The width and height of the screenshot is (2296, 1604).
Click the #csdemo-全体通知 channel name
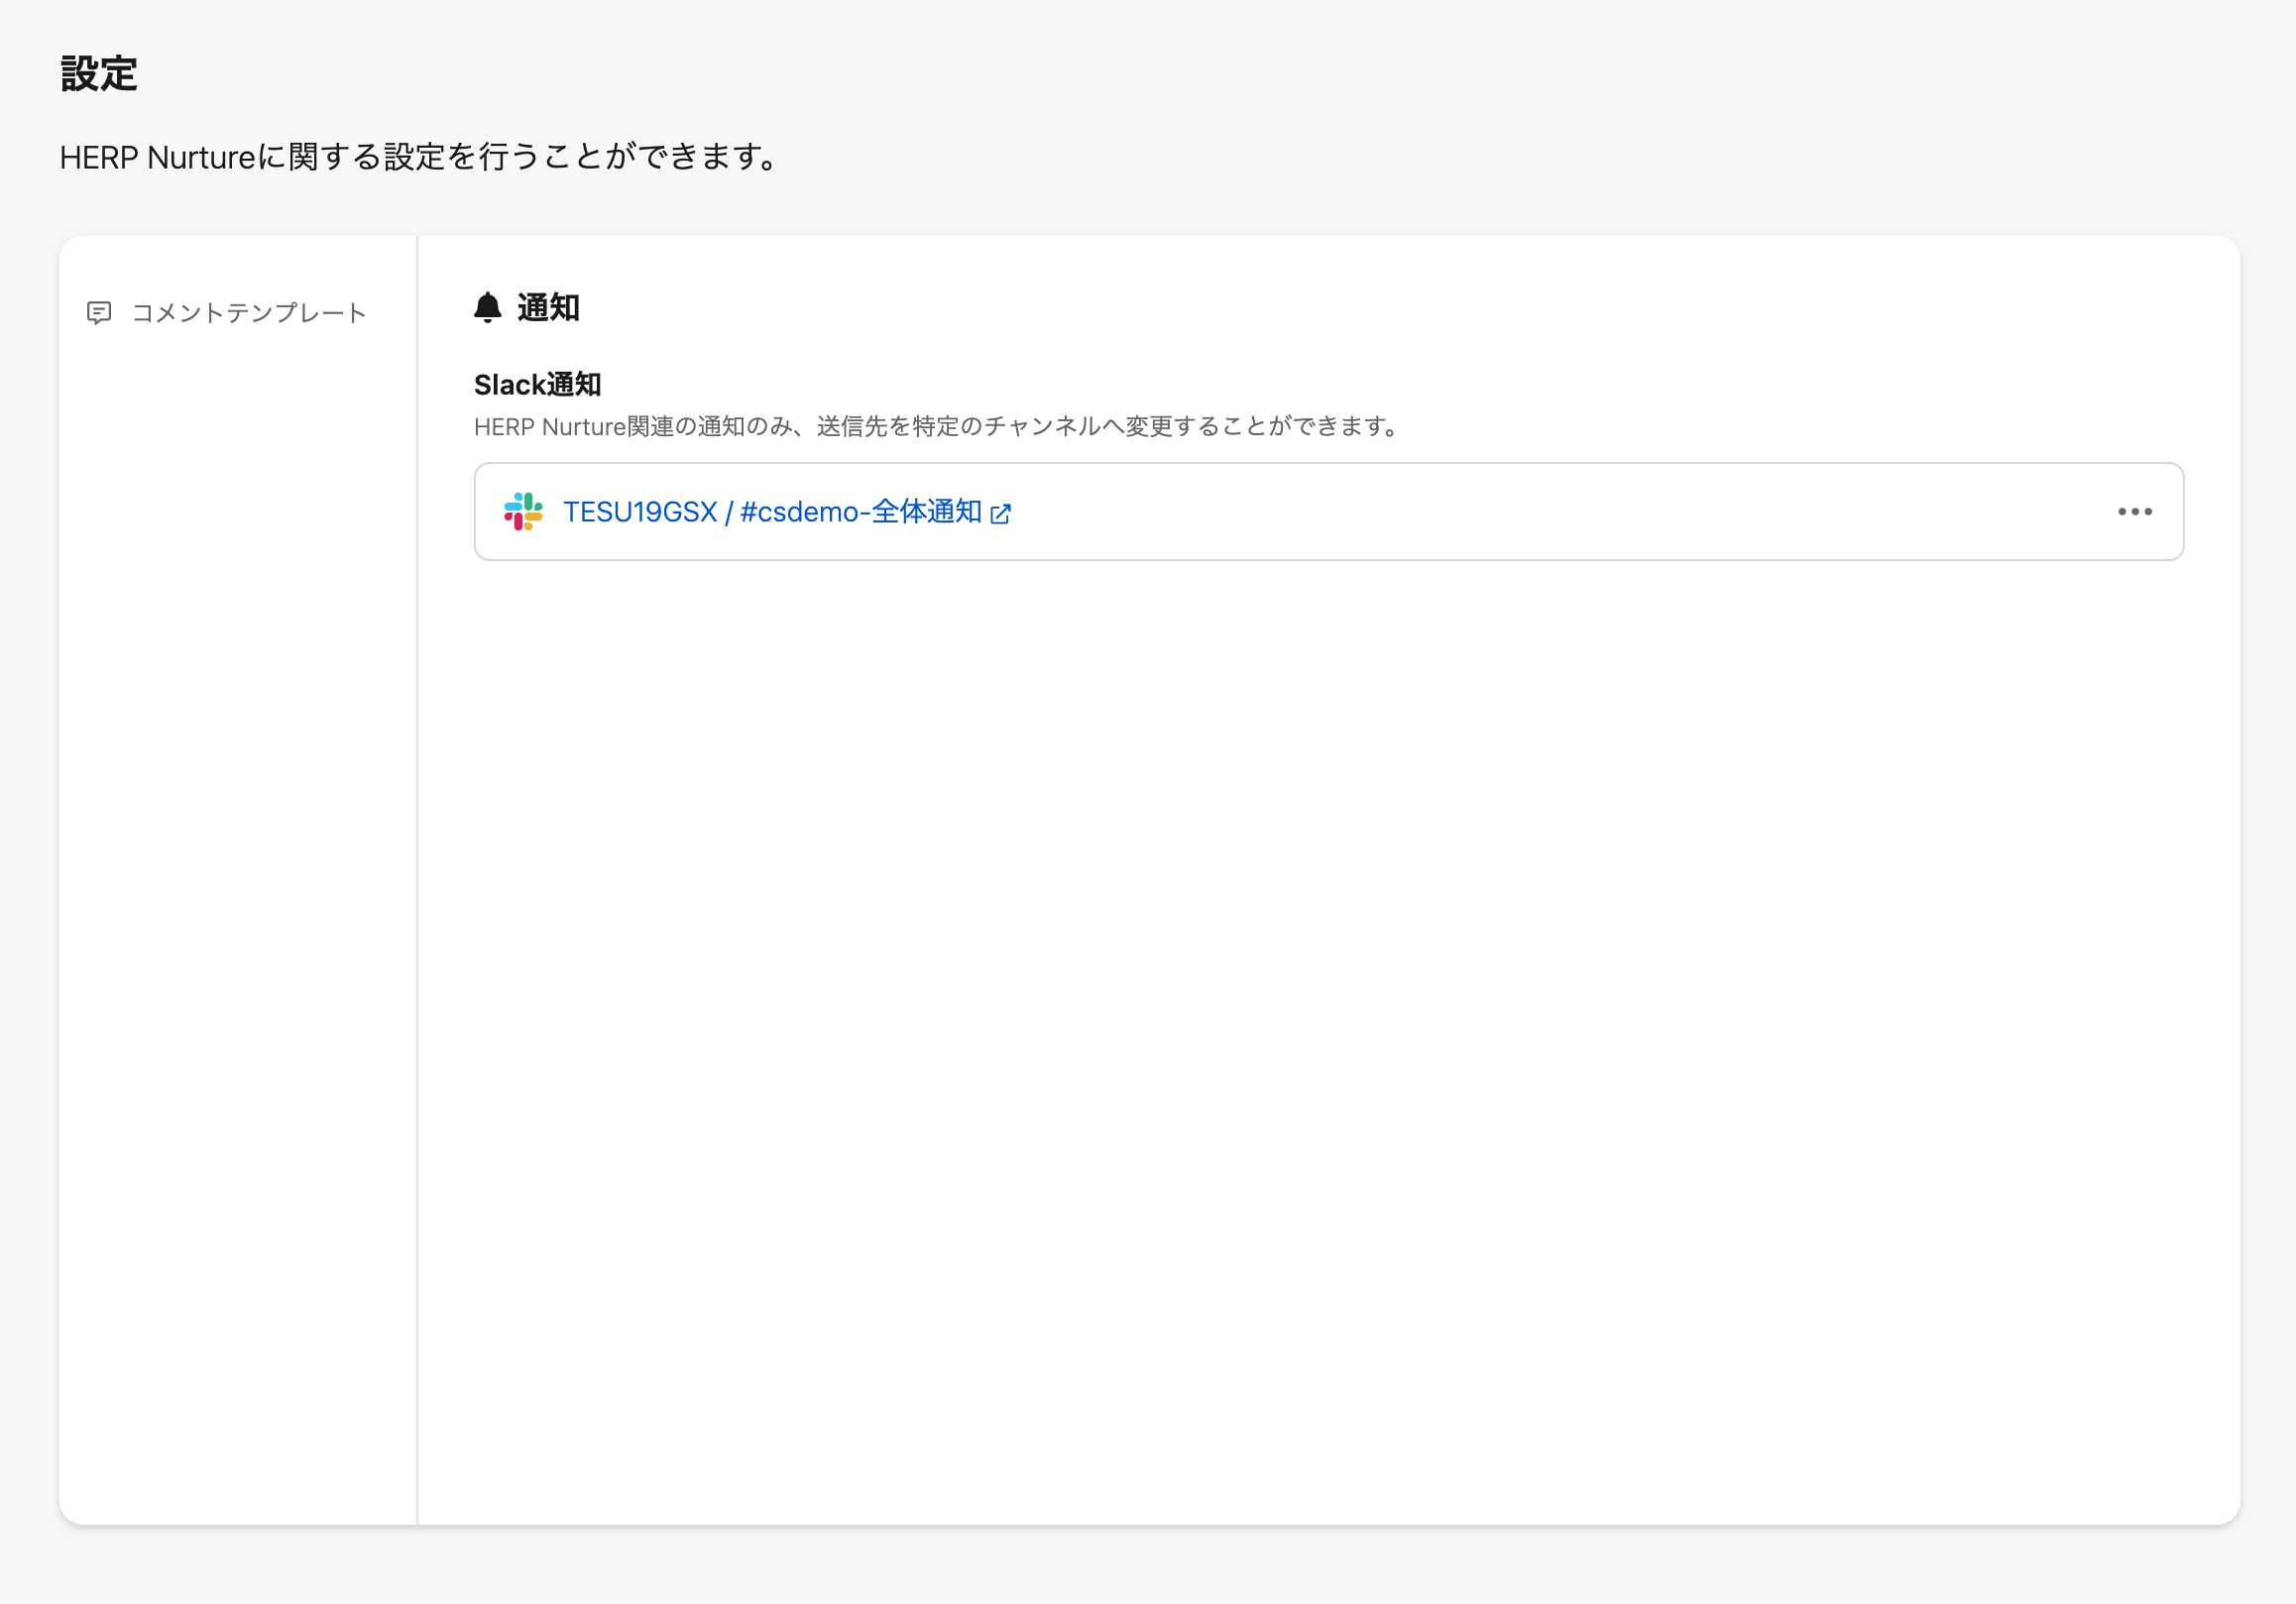(x=860, y=512)
